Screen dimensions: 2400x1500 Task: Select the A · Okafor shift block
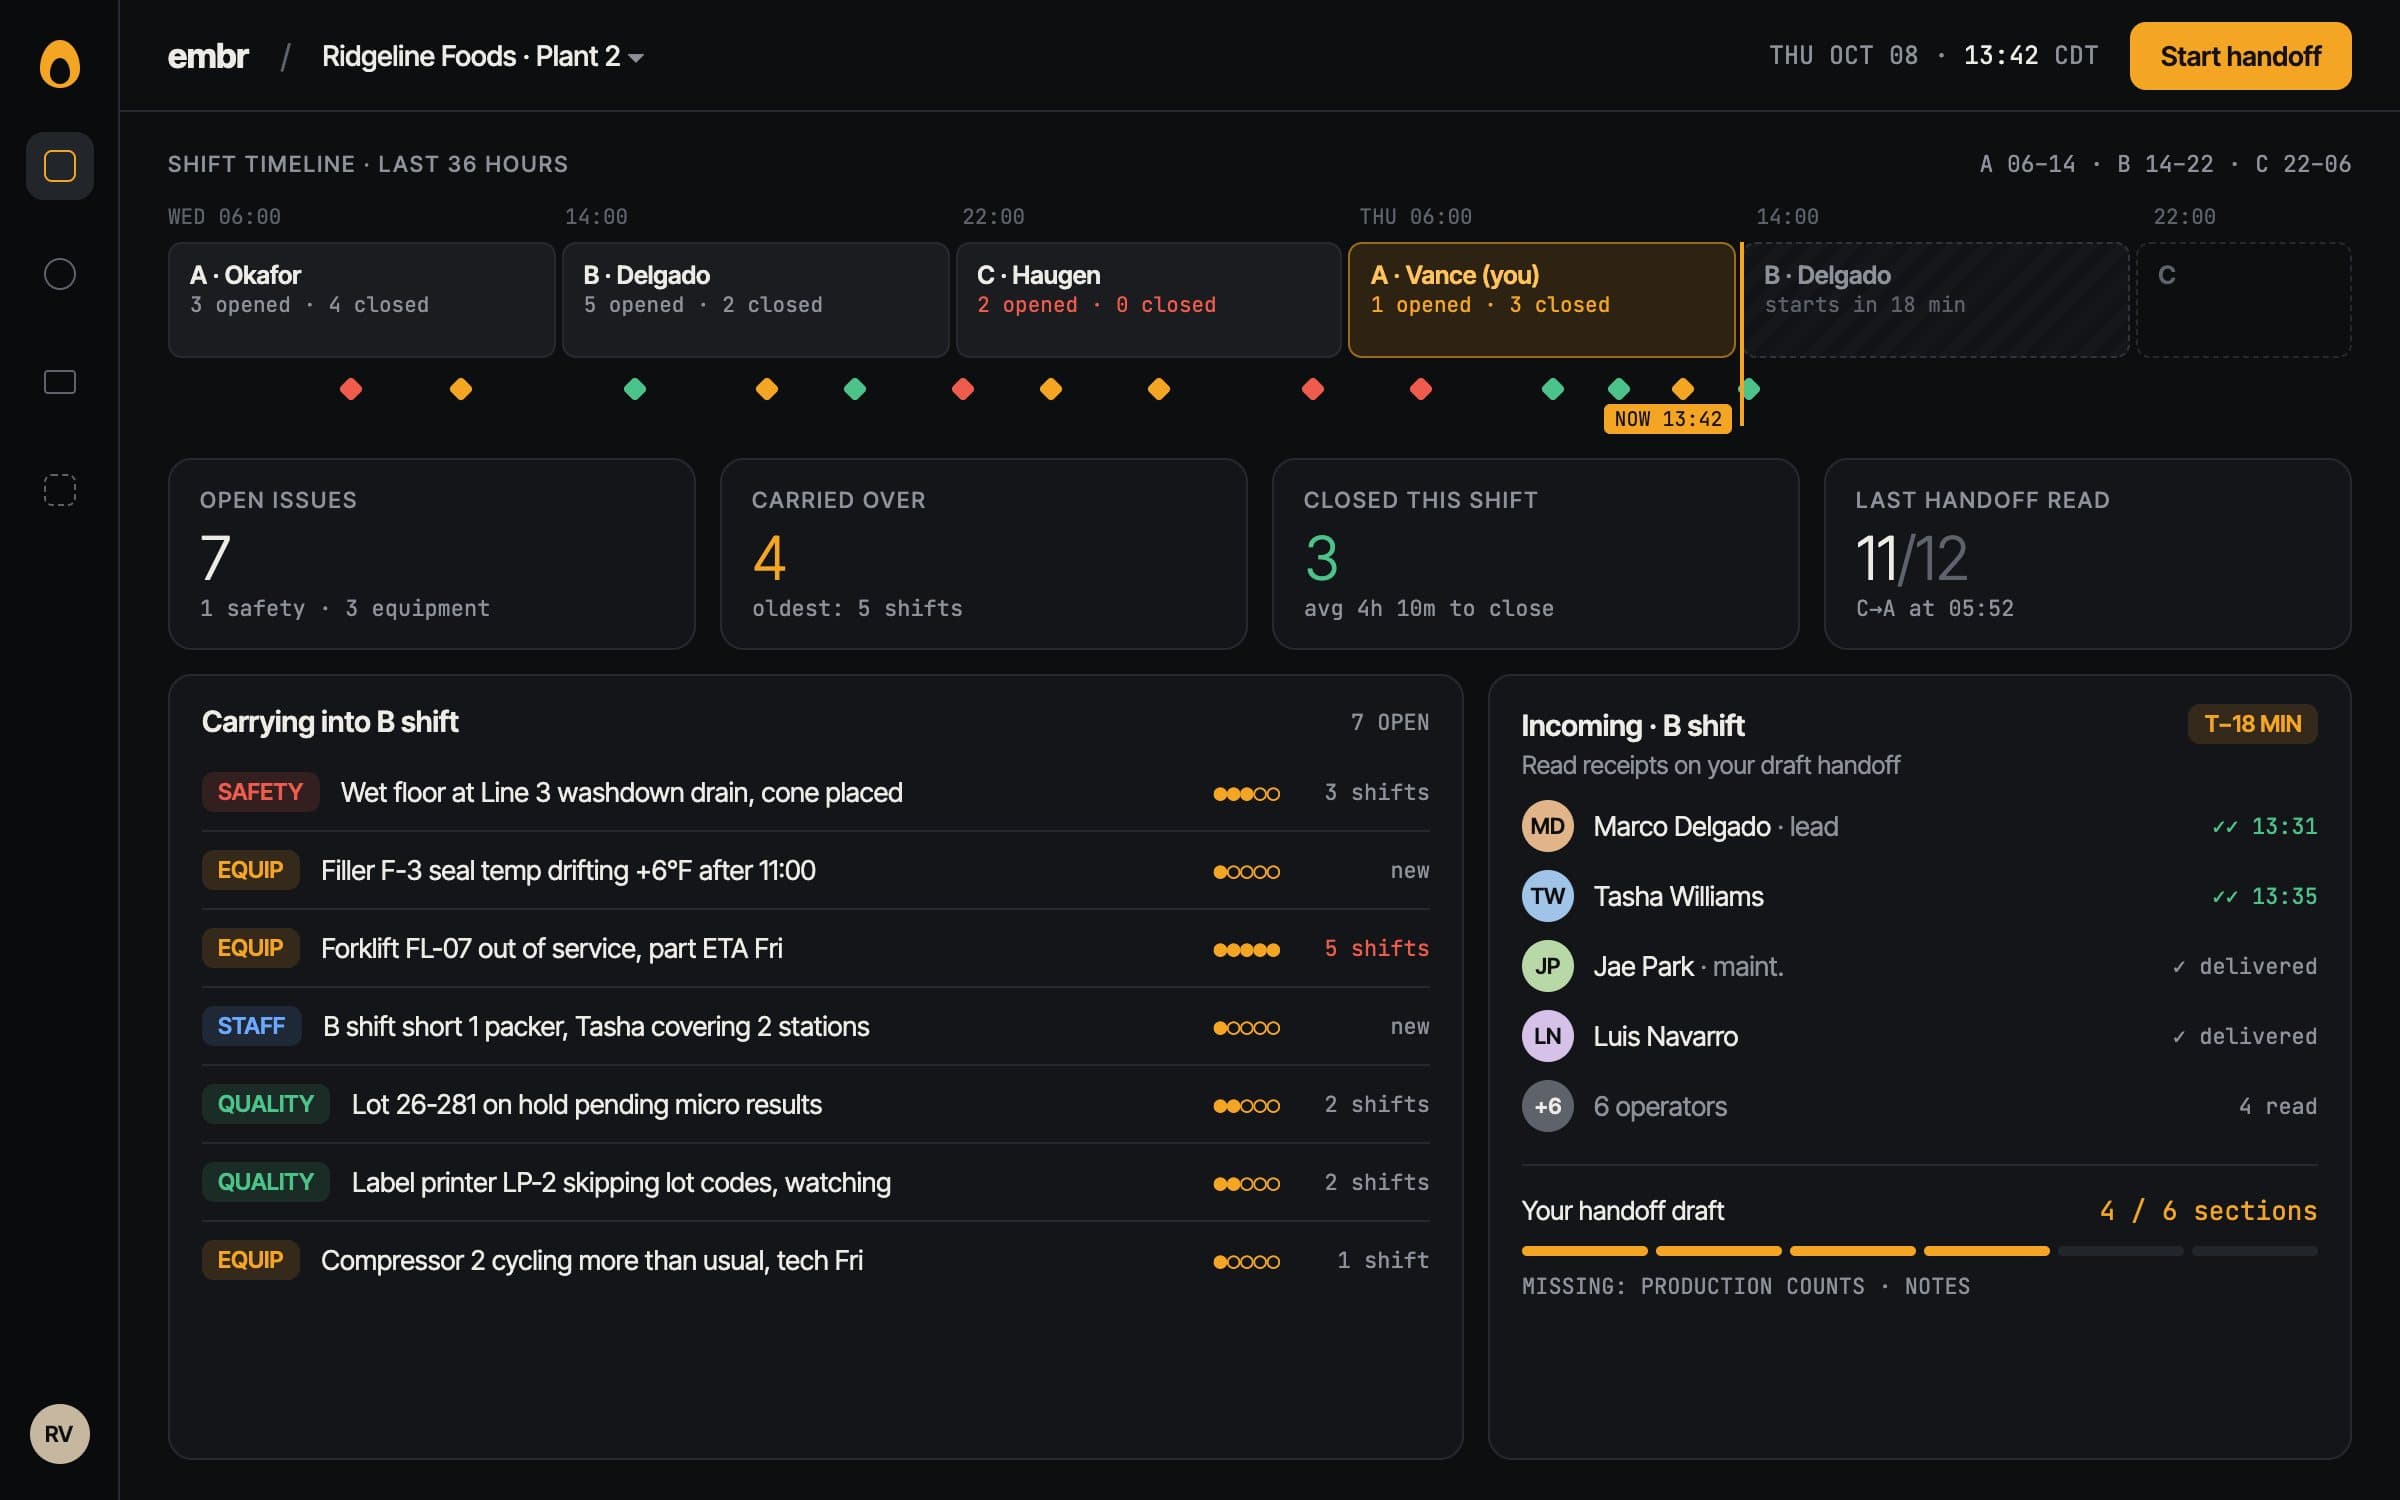[361, 300]
